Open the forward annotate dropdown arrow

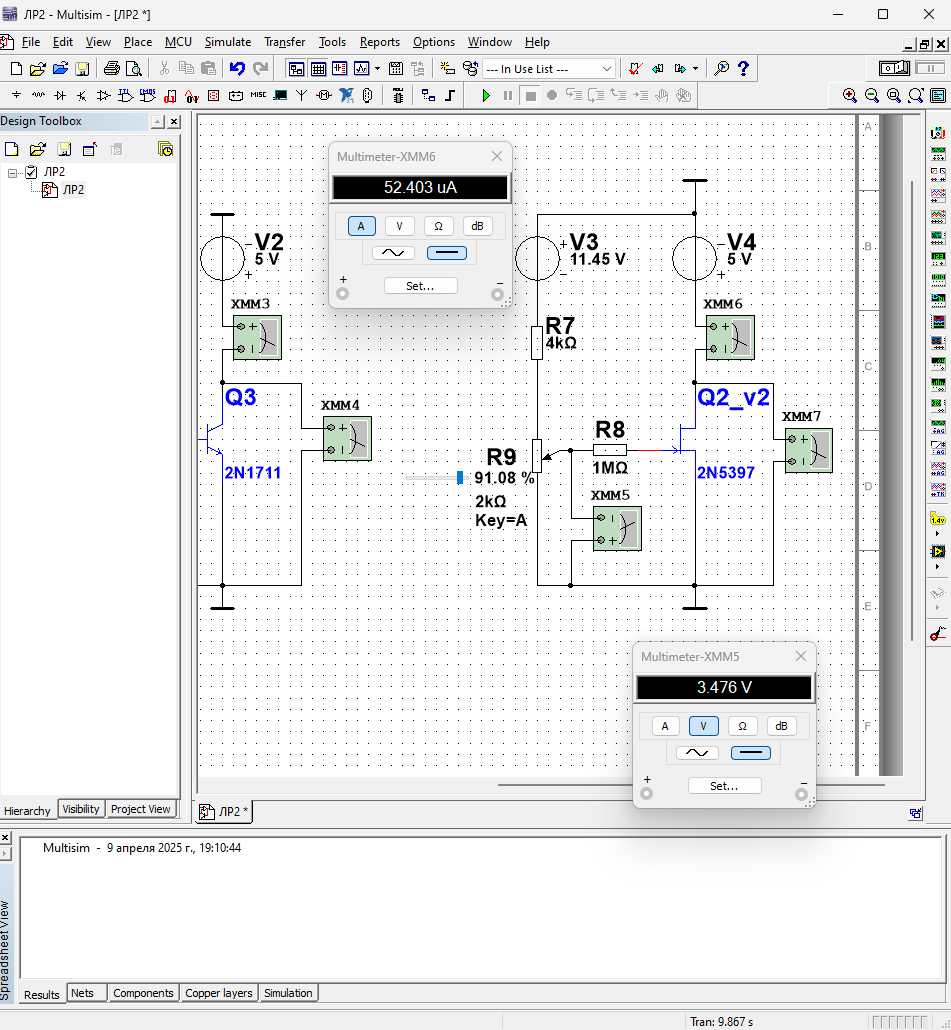[x=696, y=68]
